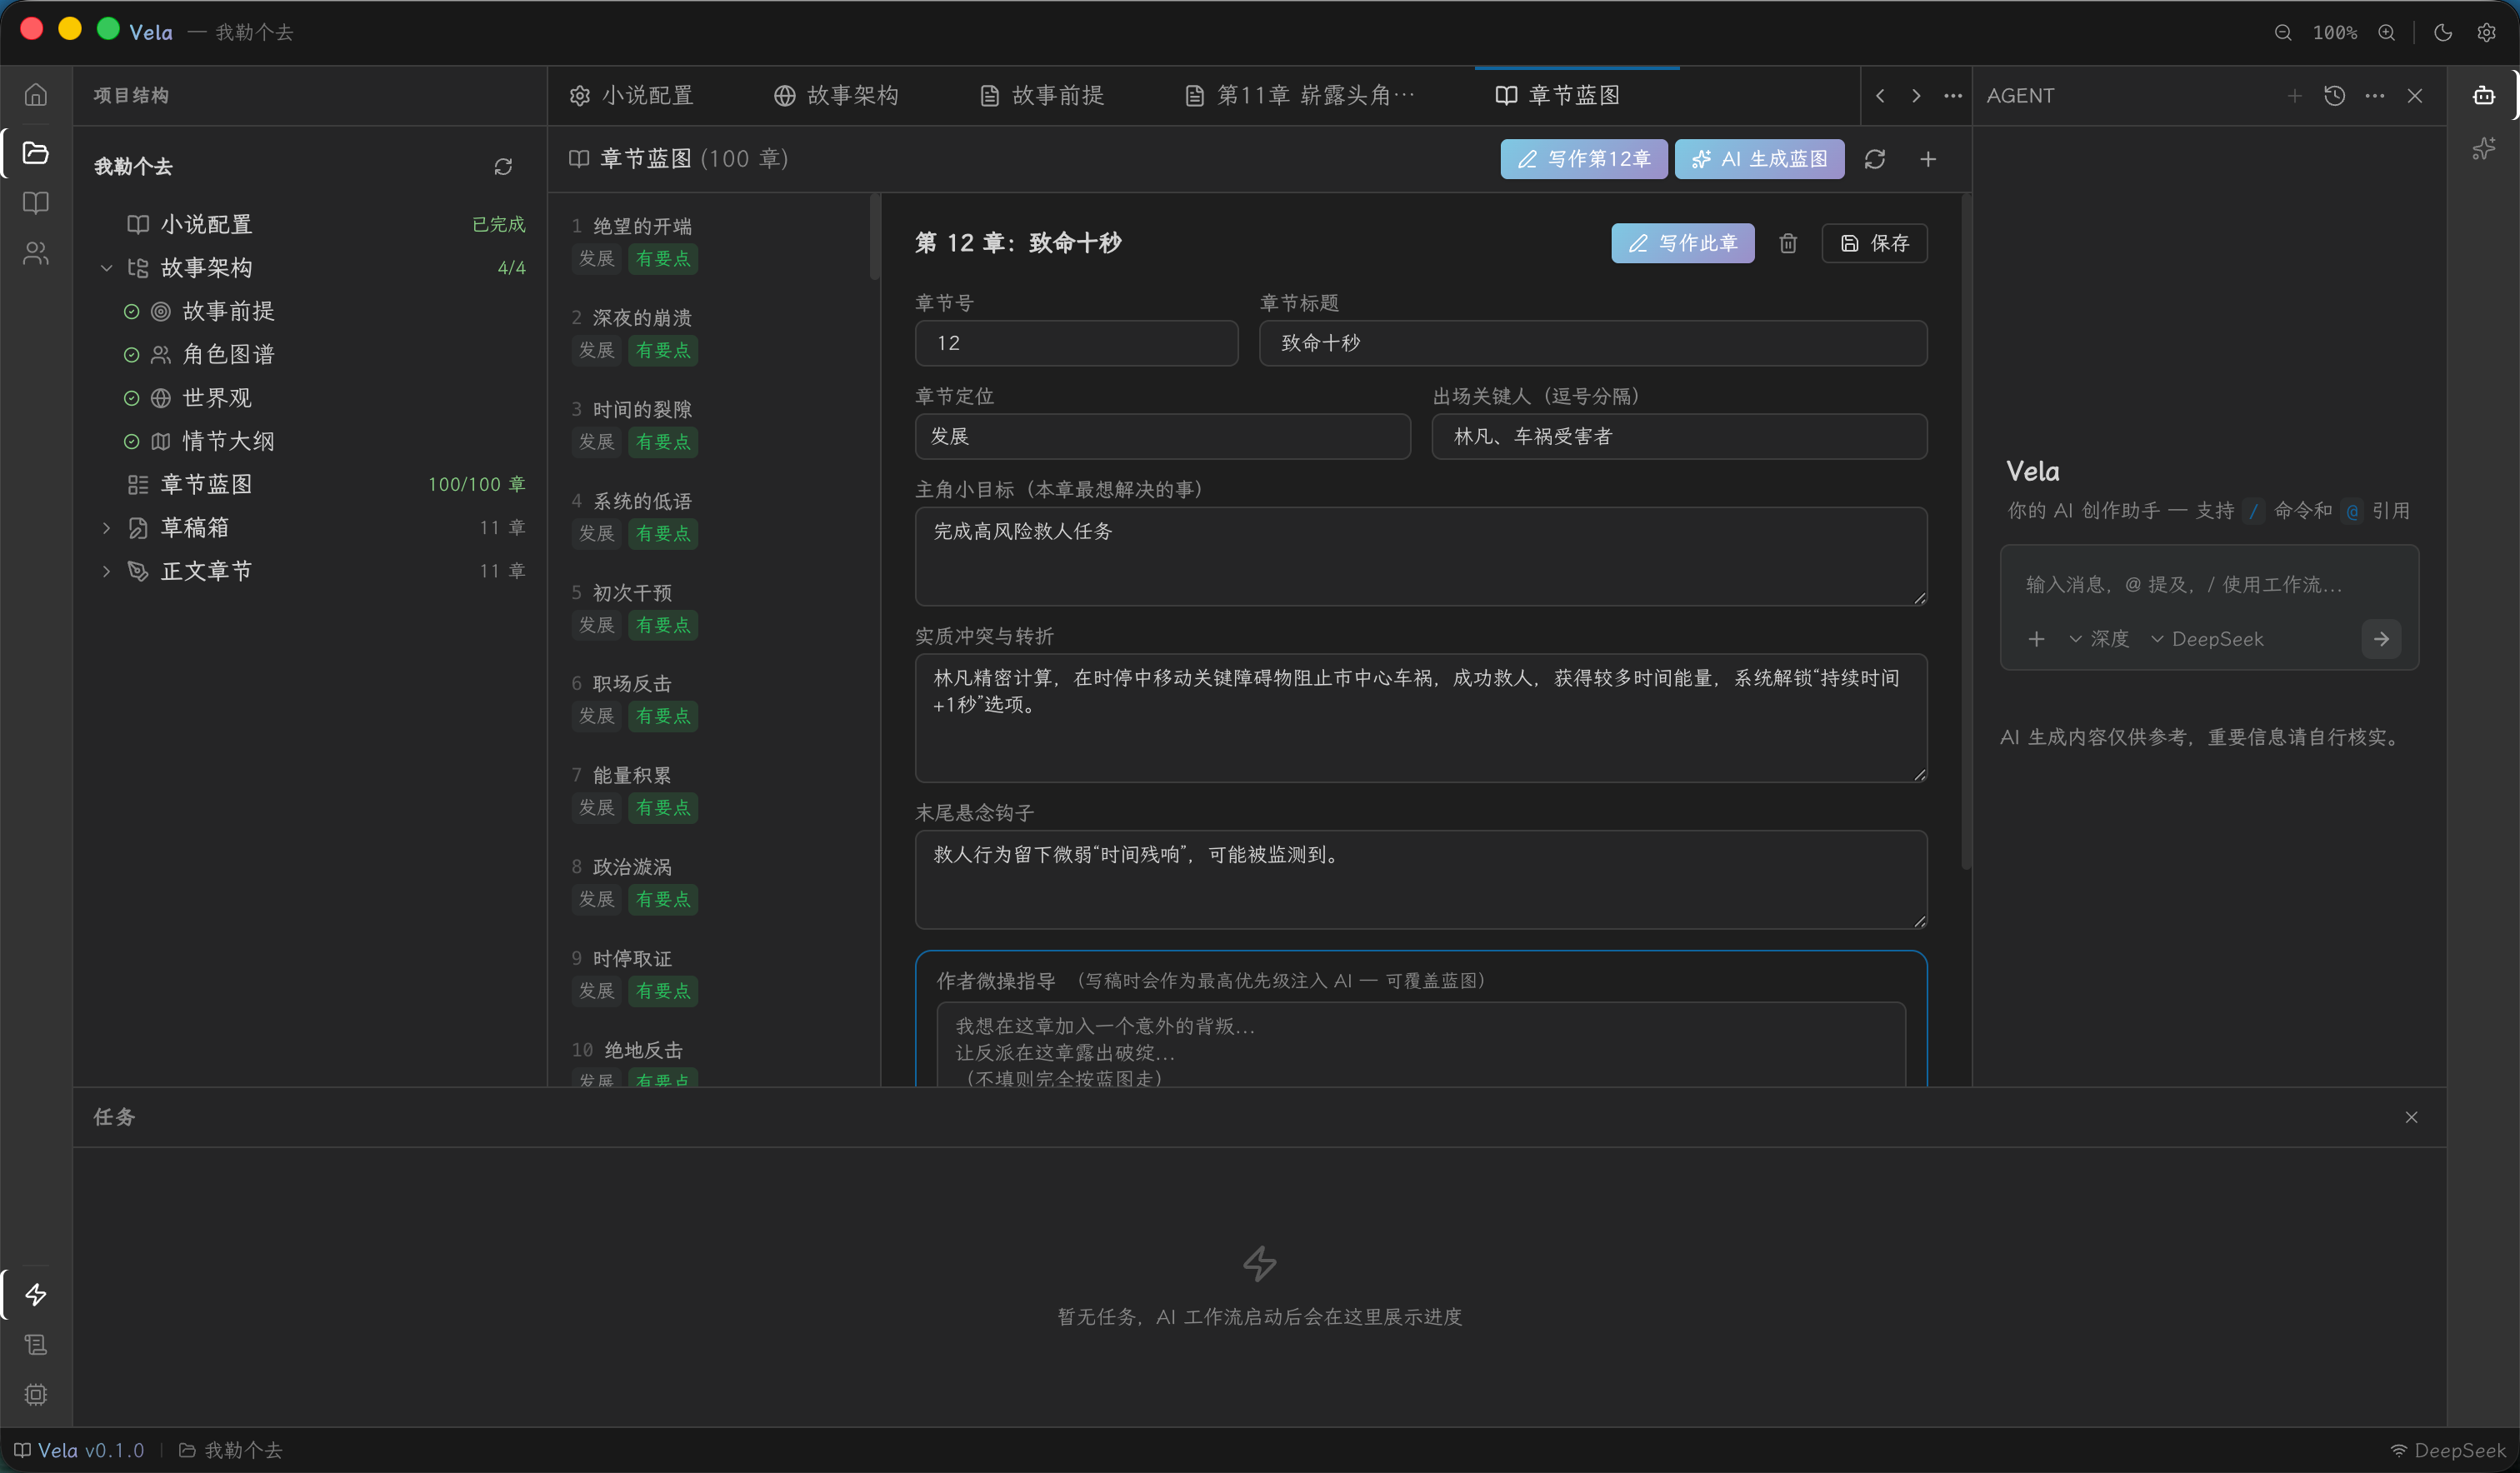2520x1473 pixels.
Task: Toggle dark mode with the moon icon
Action: [x=2442, y=32]
